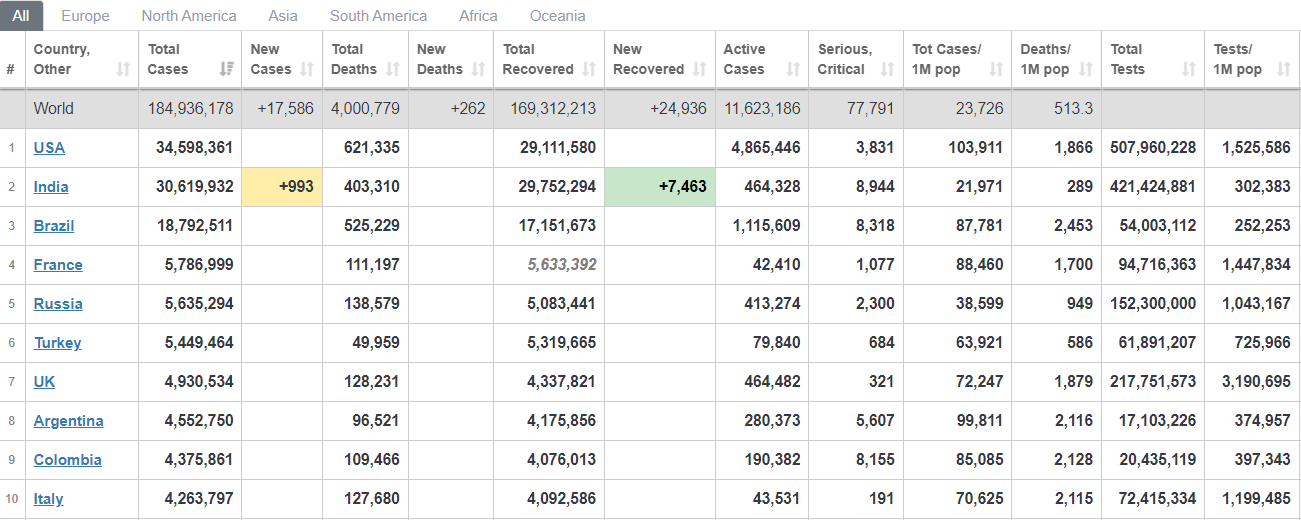Sort by Serious, Critical arrows icon

(887, 69)
